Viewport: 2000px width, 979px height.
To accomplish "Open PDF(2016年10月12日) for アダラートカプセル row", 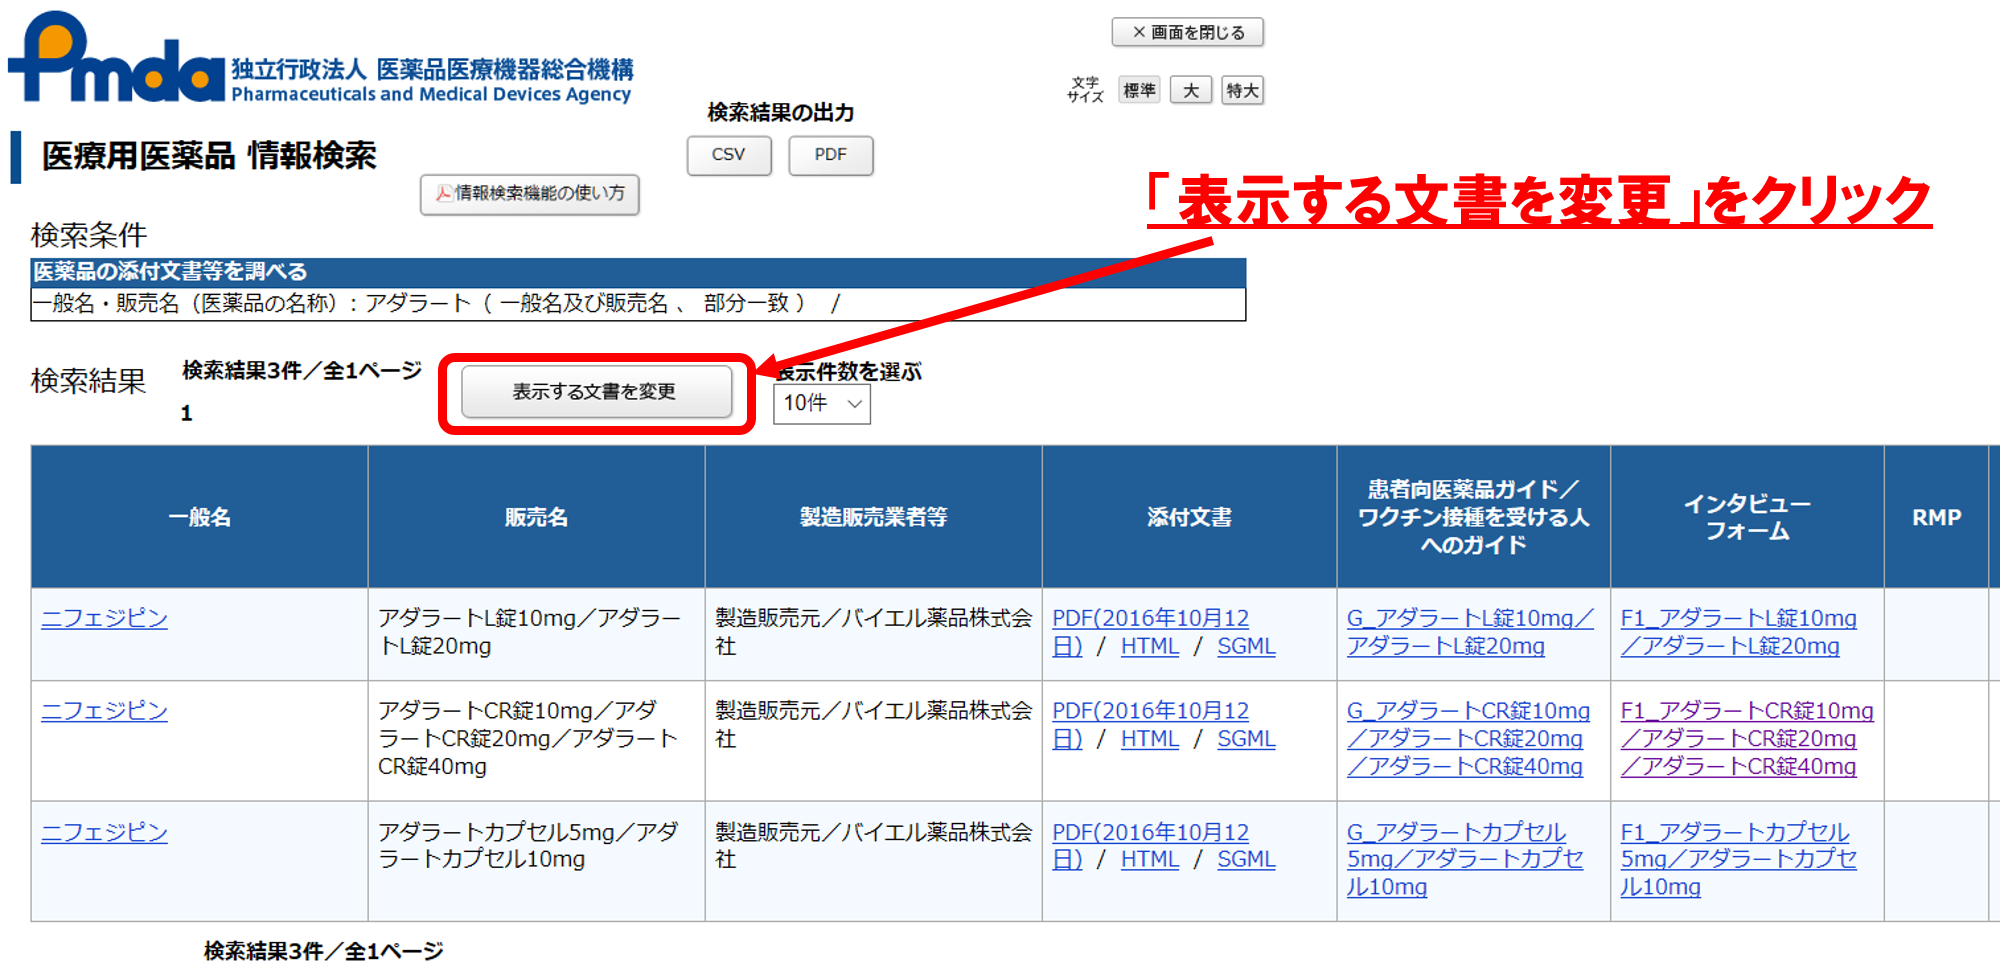I will click(1150, 845).
